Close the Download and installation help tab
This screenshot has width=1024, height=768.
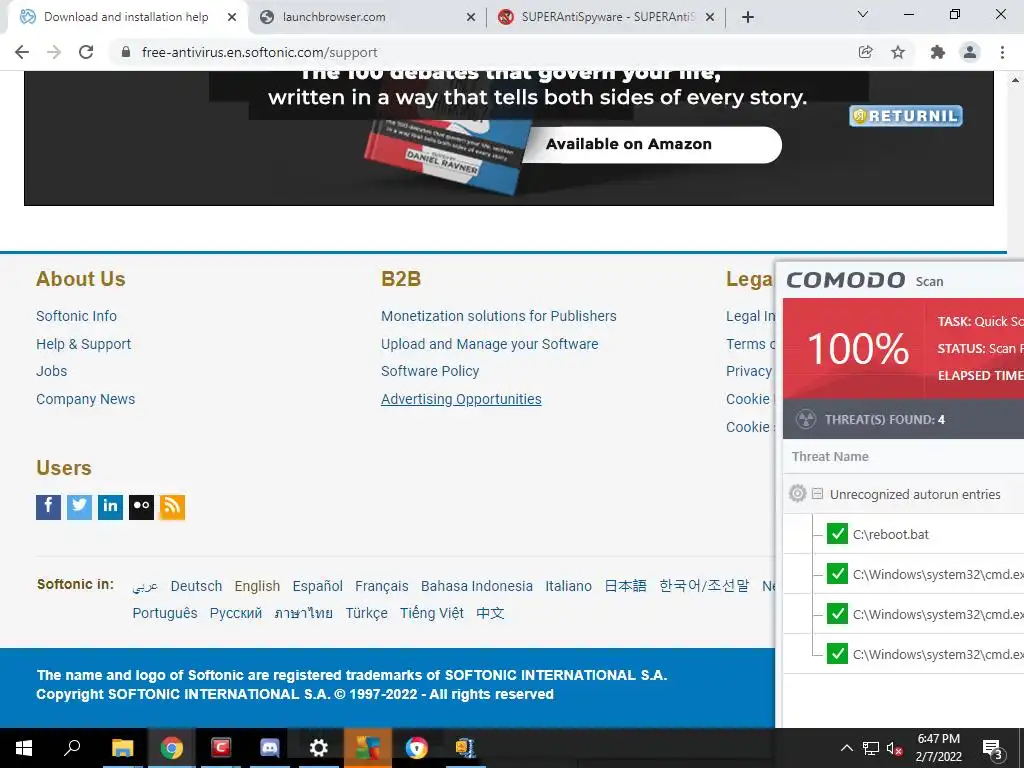point(232,18)
